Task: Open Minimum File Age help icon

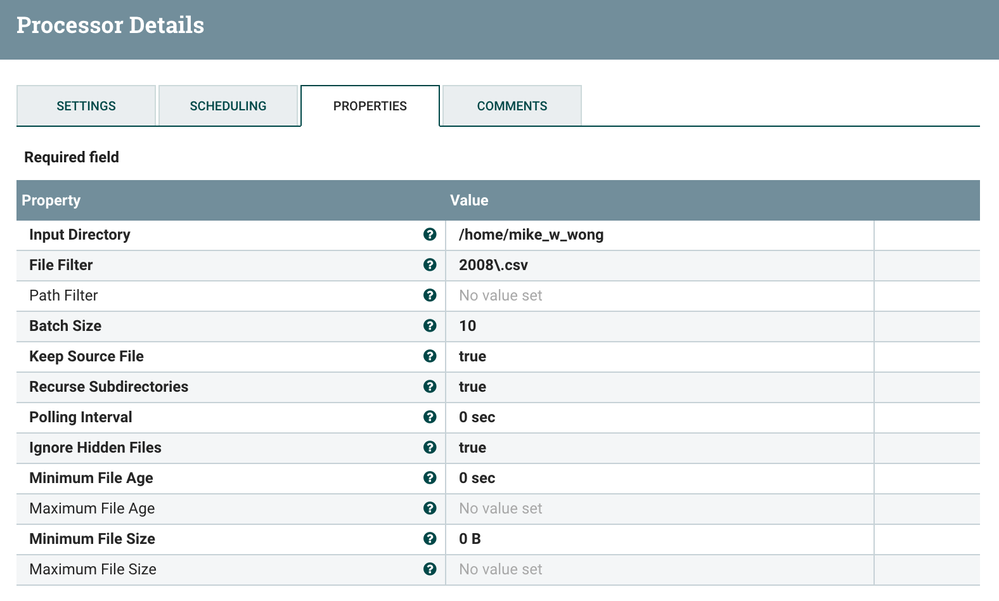Action: (429, 478)
